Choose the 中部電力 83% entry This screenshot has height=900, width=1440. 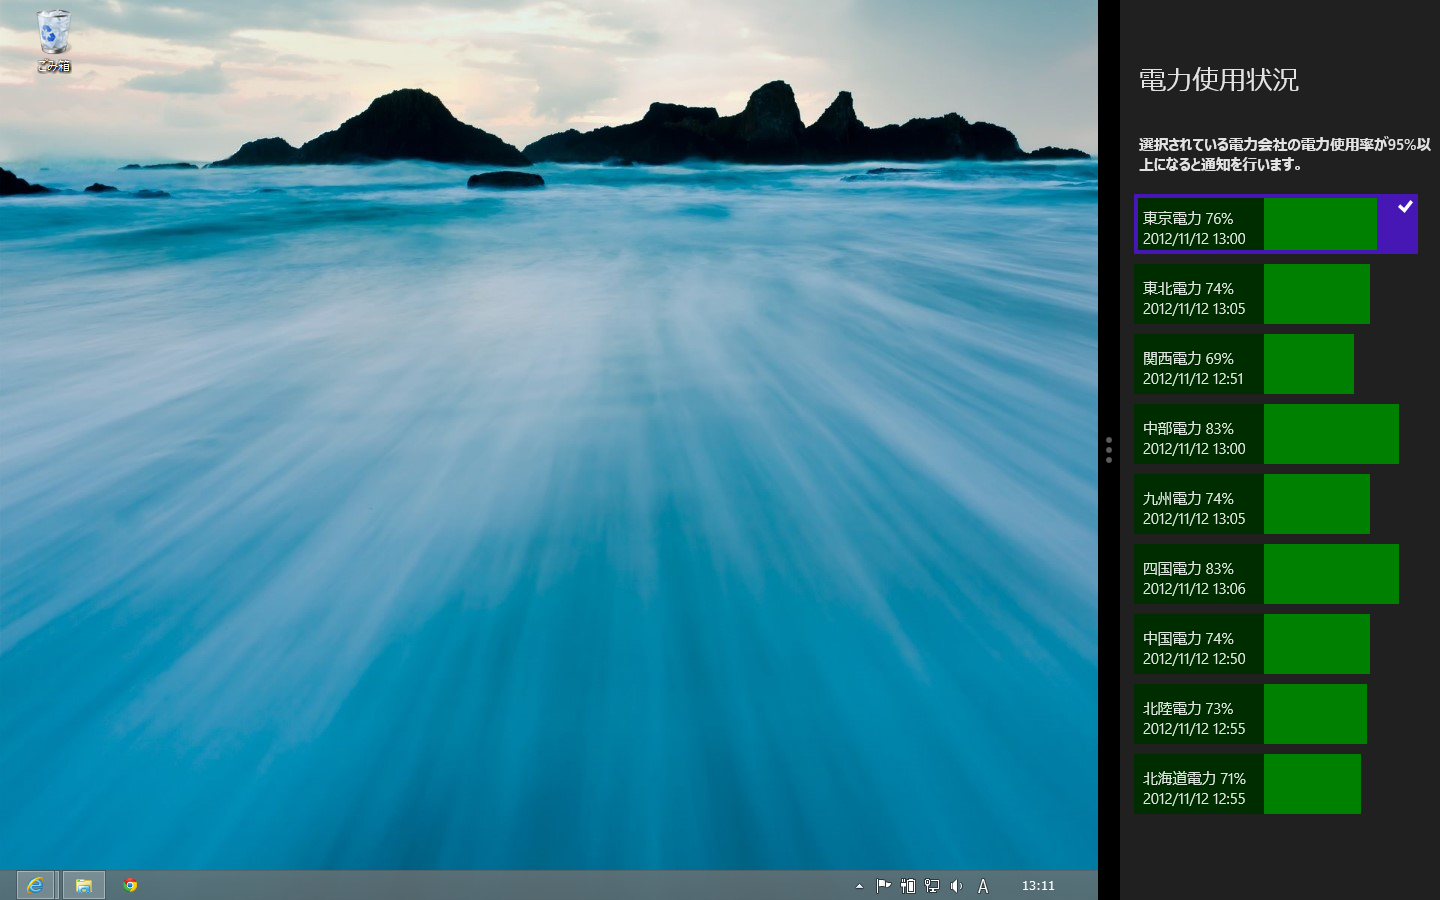click(1266, 434)
